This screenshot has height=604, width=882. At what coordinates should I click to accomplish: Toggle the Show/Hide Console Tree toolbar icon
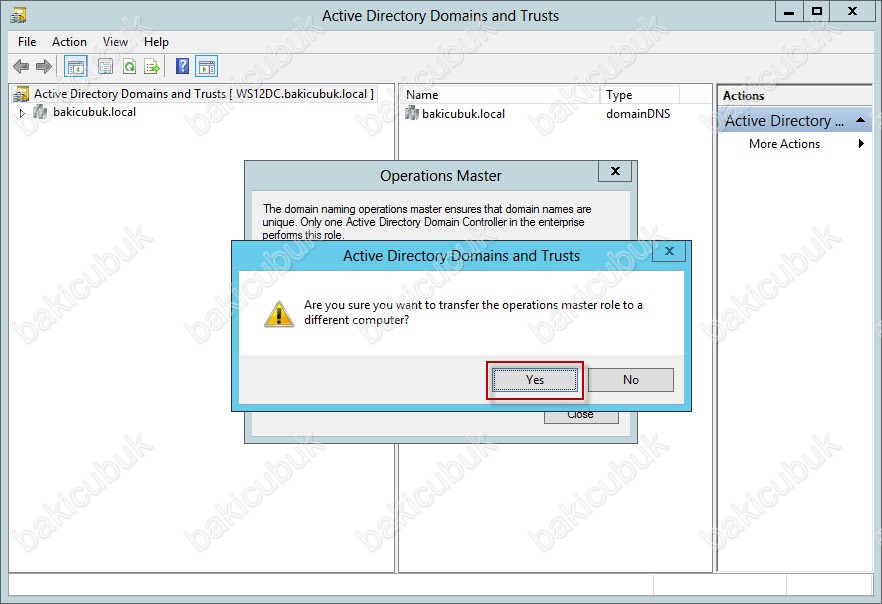click(75, 67)
